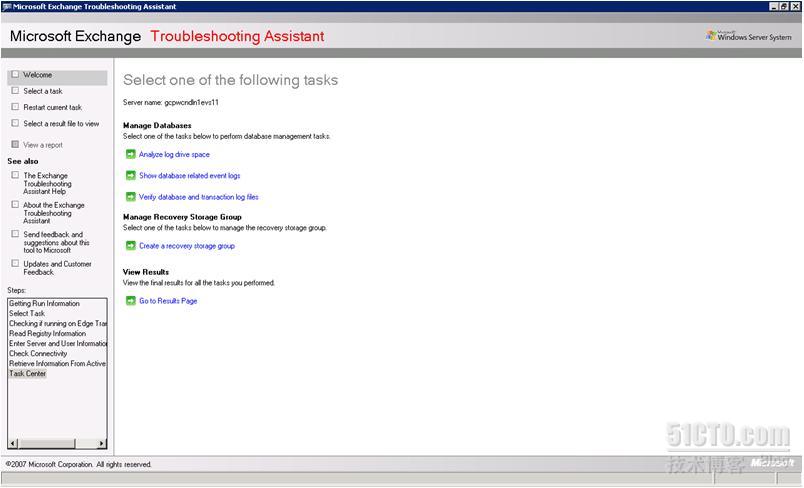Close the Troubleshooting Assistant window
Viewport: 804px width, 488px height.
(x=795, y=7)
